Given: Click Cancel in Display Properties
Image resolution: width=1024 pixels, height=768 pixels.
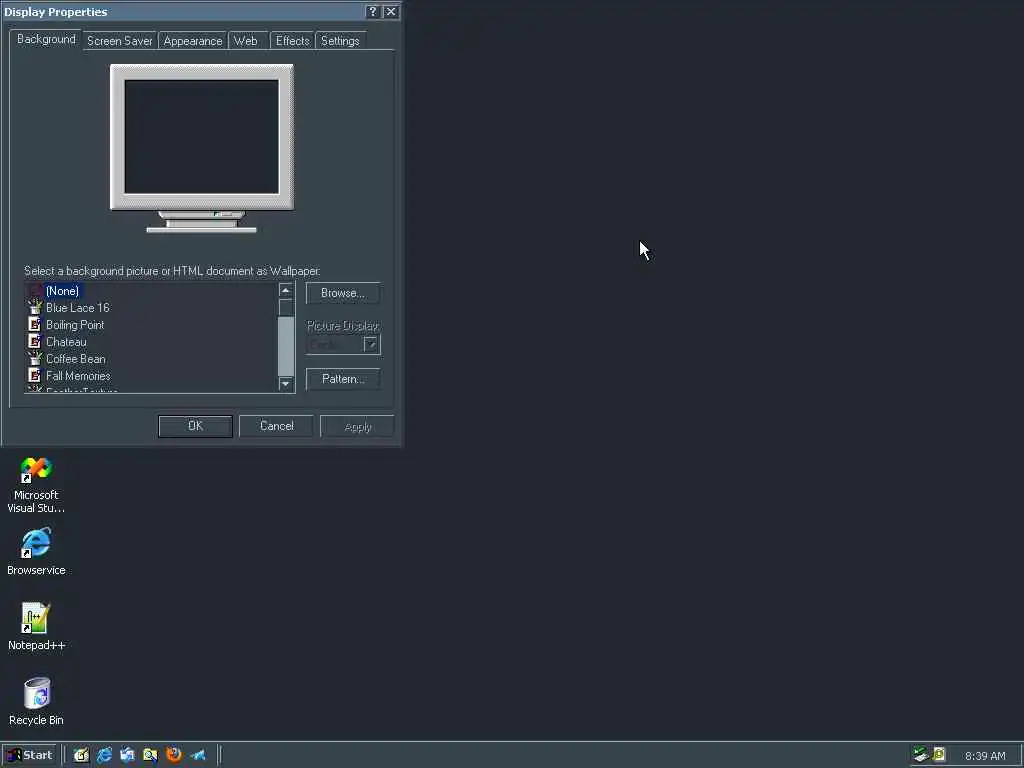Looking at the screenshot, I should click(x=276, y=426).
